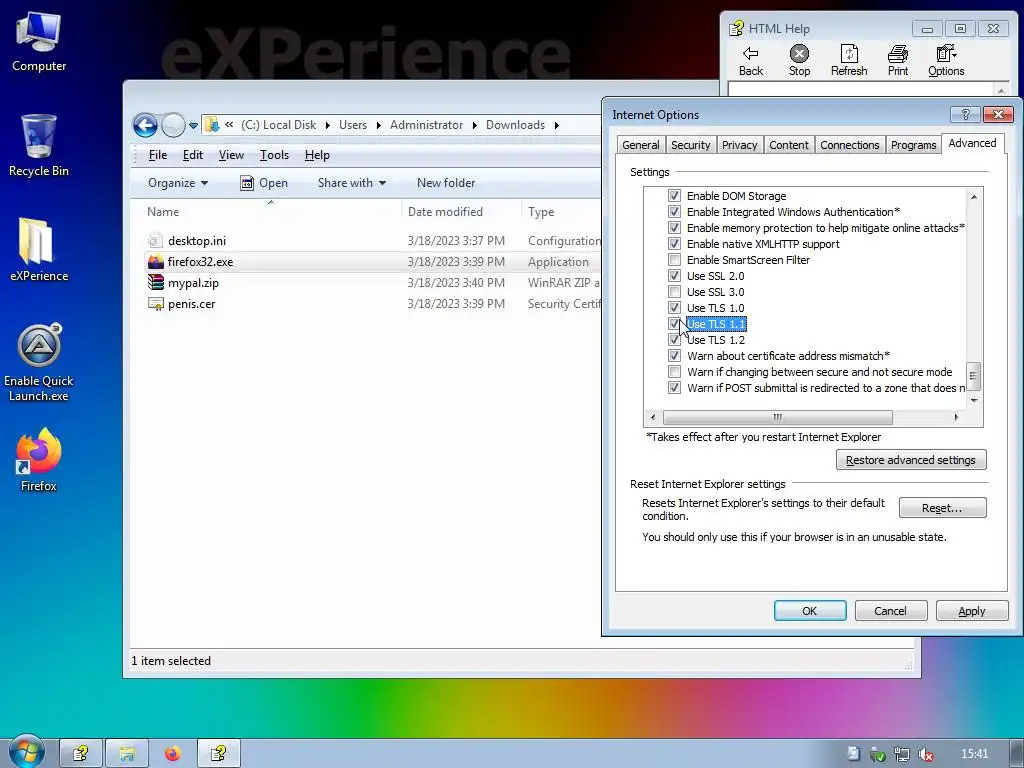The height and width of the screenshot is (768, 1024).
Task: Click network tray icon
Action: pos(901,754)
